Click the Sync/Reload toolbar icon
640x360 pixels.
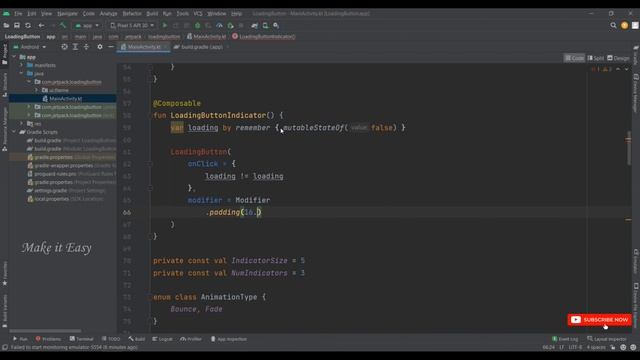(x=28, y=25)
